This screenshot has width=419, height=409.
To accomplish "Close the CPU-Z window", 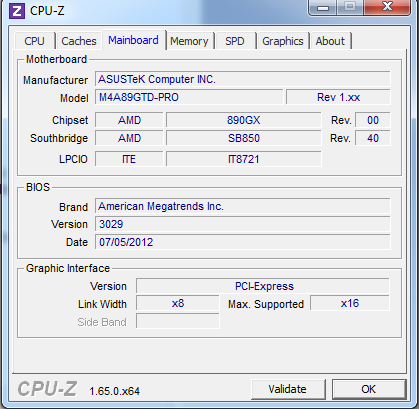I will point(387,7).
